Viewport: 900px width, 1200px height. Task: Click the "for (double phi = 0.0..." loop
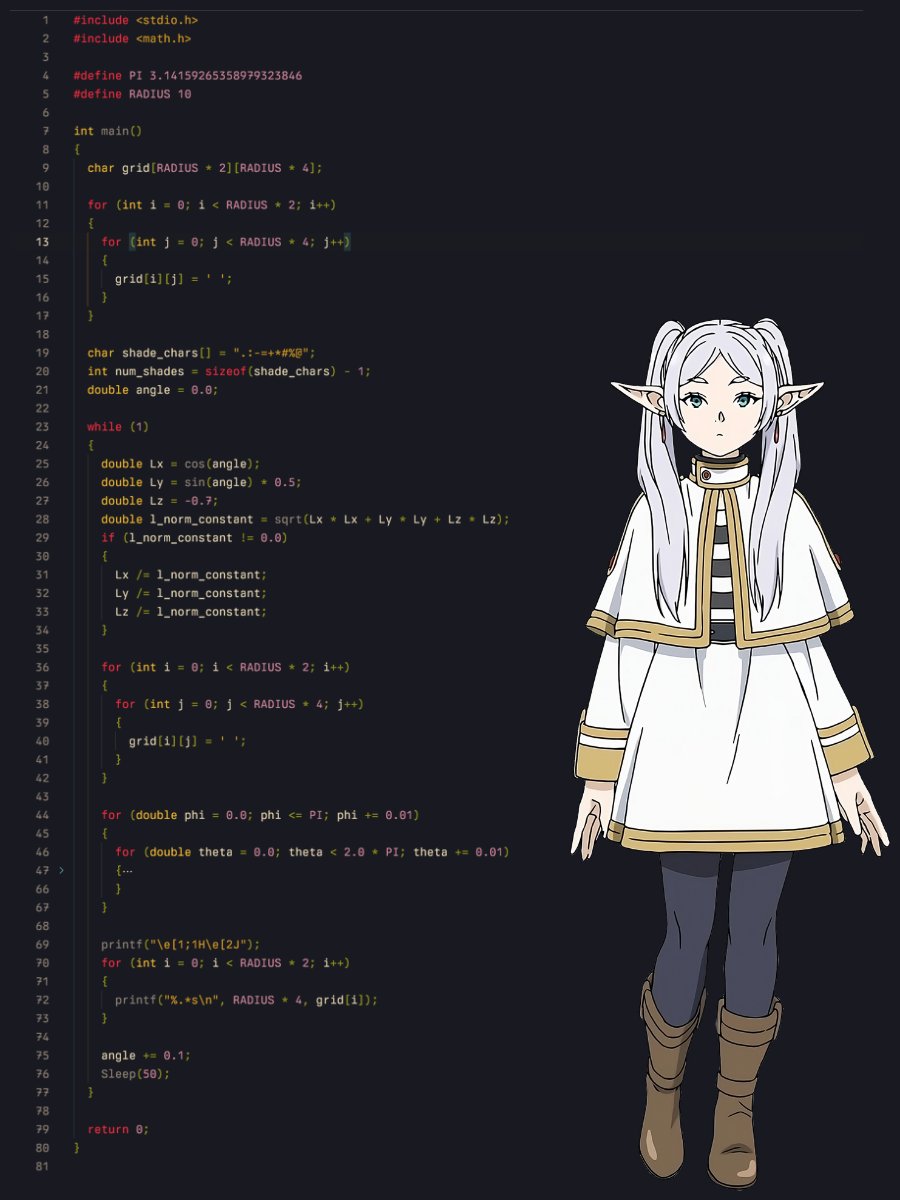tap(260, 815)
